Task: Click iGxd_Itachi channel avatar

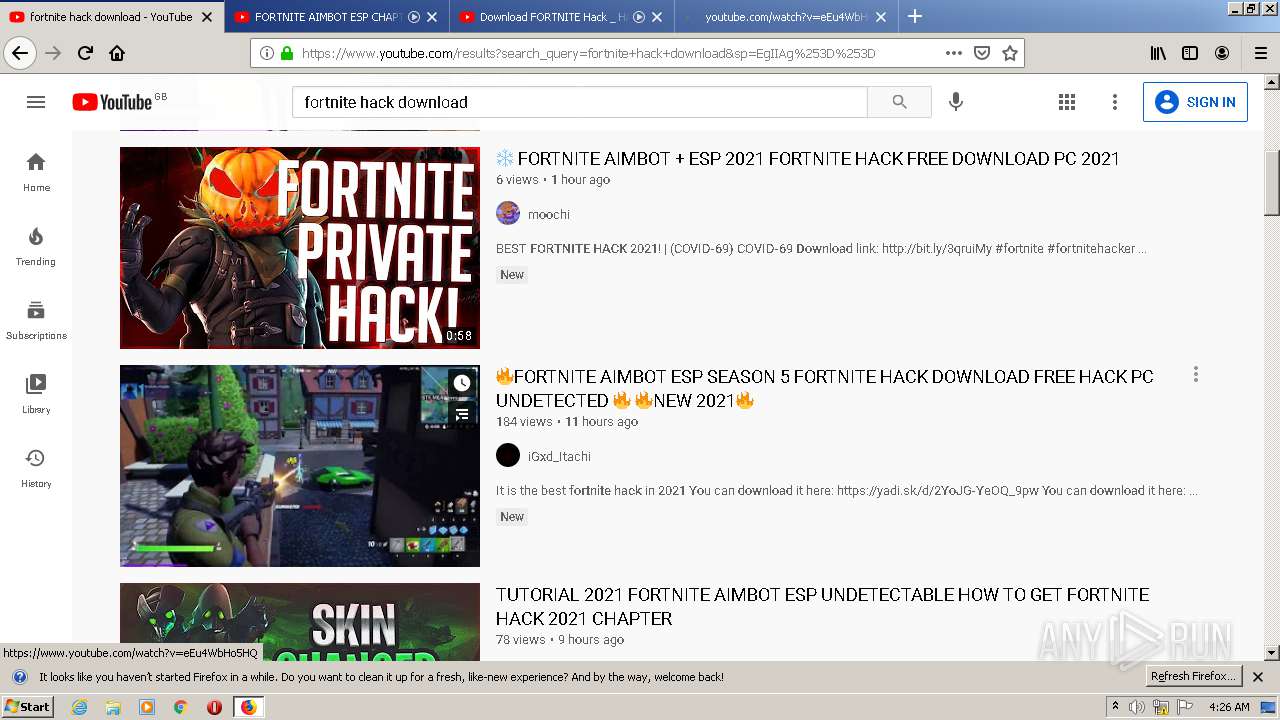Action: click(508, 456)
